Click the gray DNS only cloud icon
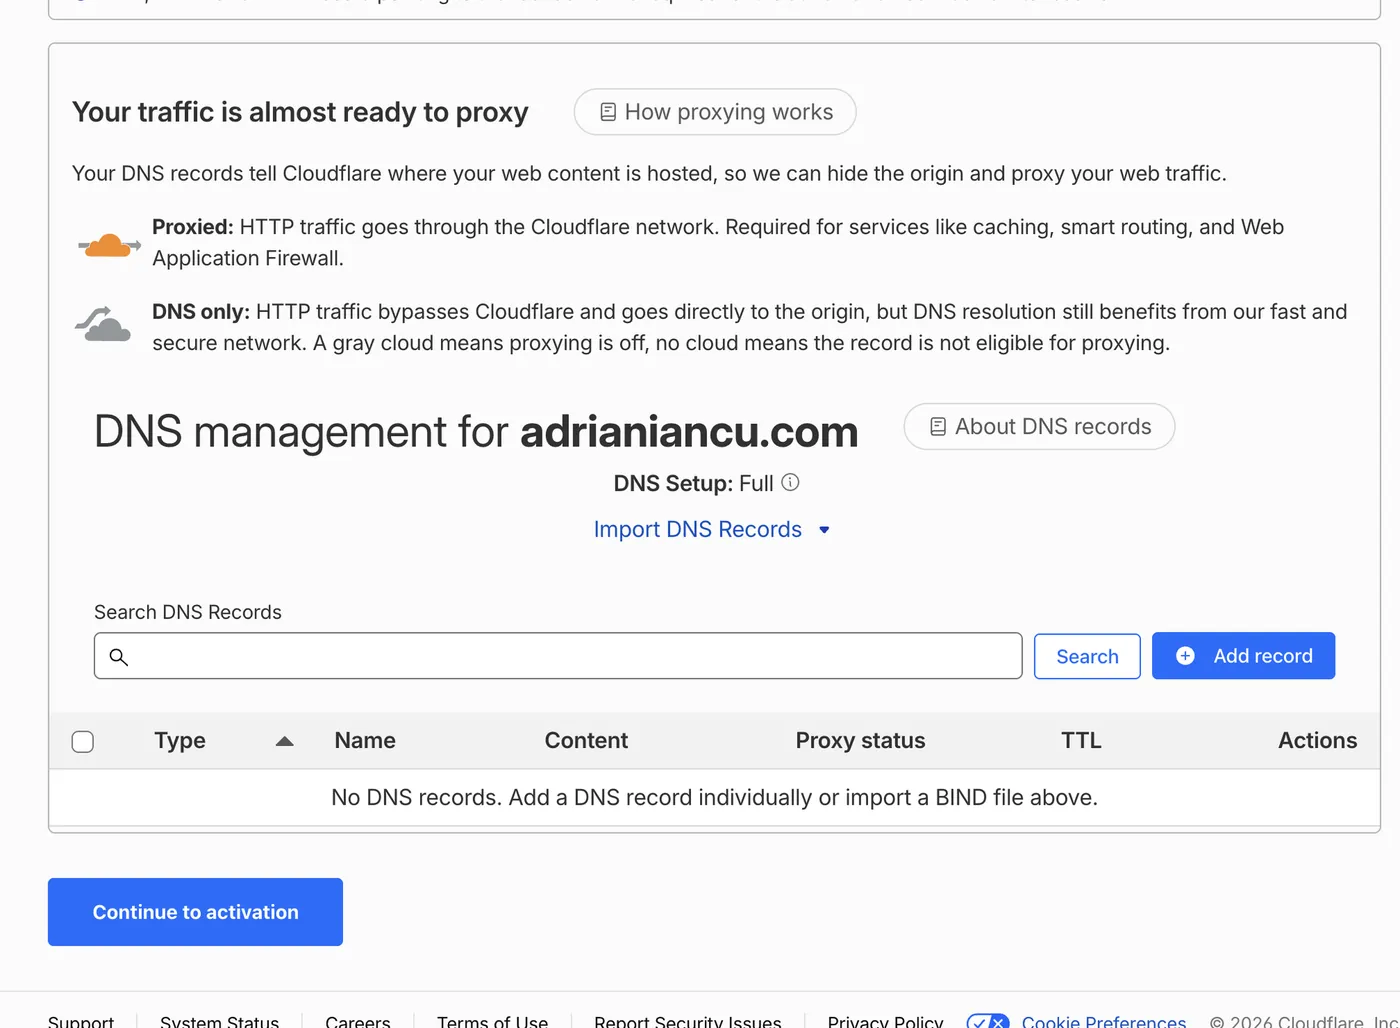 103,325
